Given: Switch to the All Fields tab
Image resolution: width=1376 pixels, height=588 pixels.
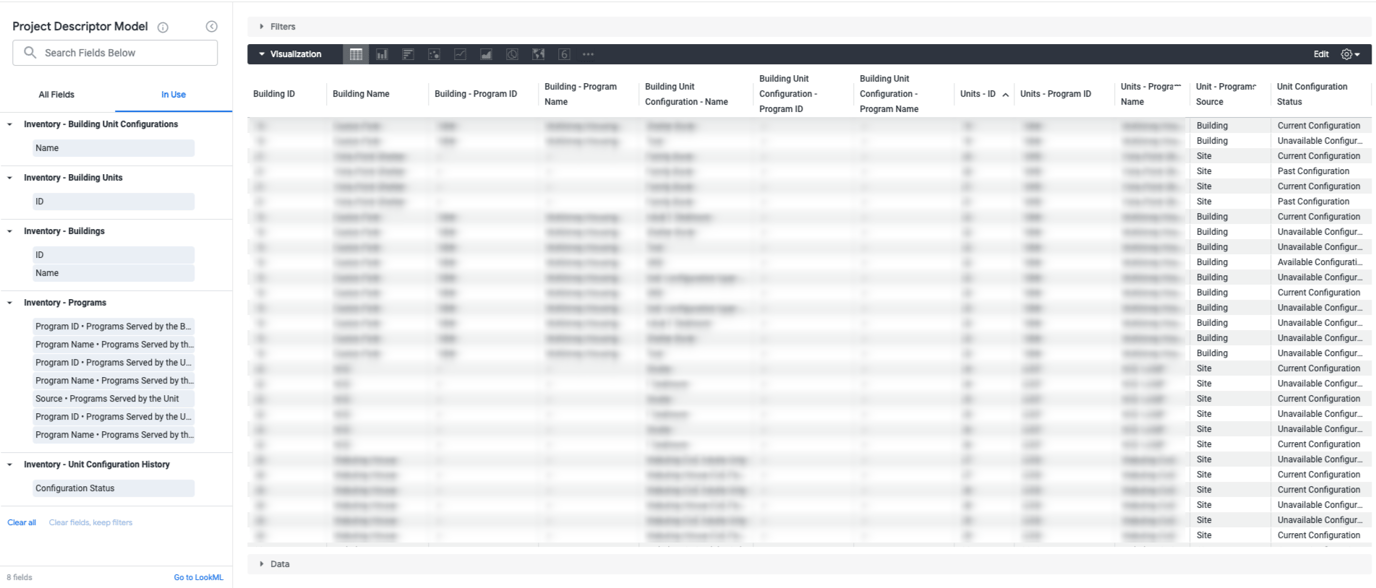Looking at the screenshot, I should (56, 94).
